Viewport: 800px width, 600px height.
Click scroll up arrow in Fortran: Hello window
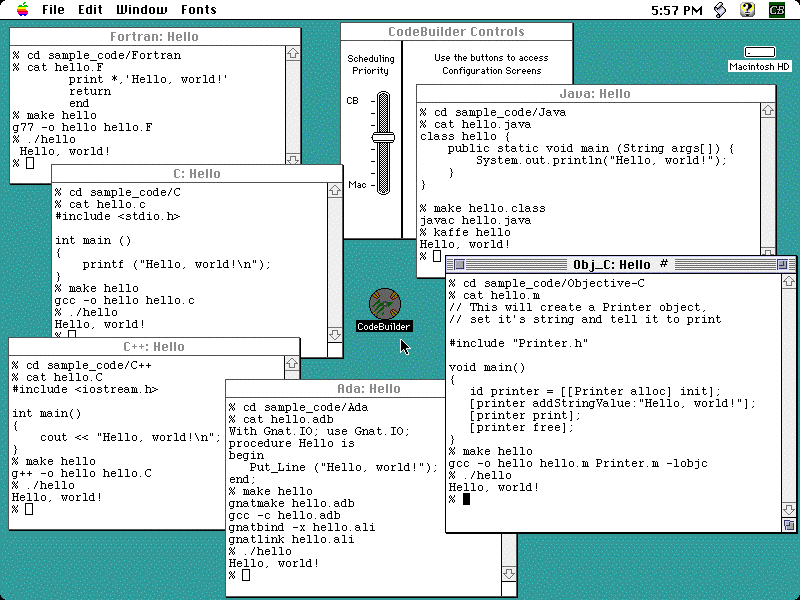[x=293, y=53]
